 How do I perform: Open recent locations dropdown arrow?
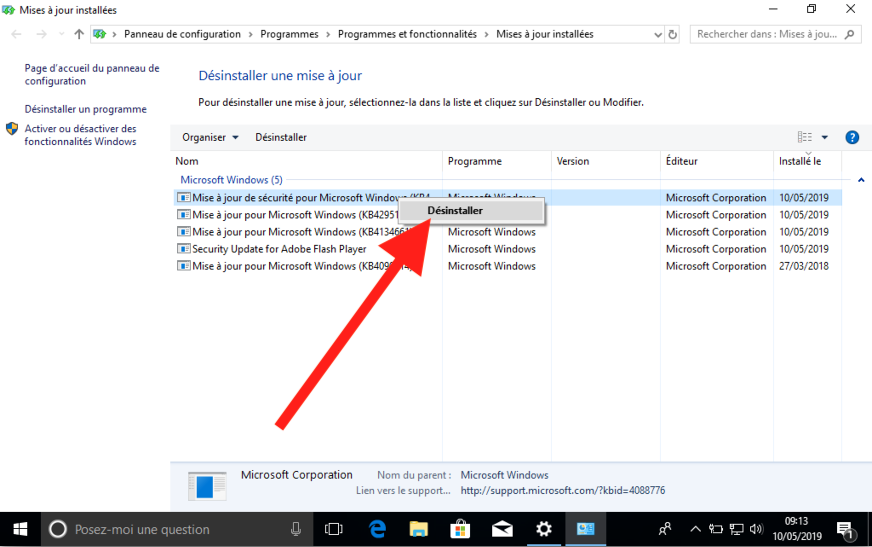pos(61,34)
